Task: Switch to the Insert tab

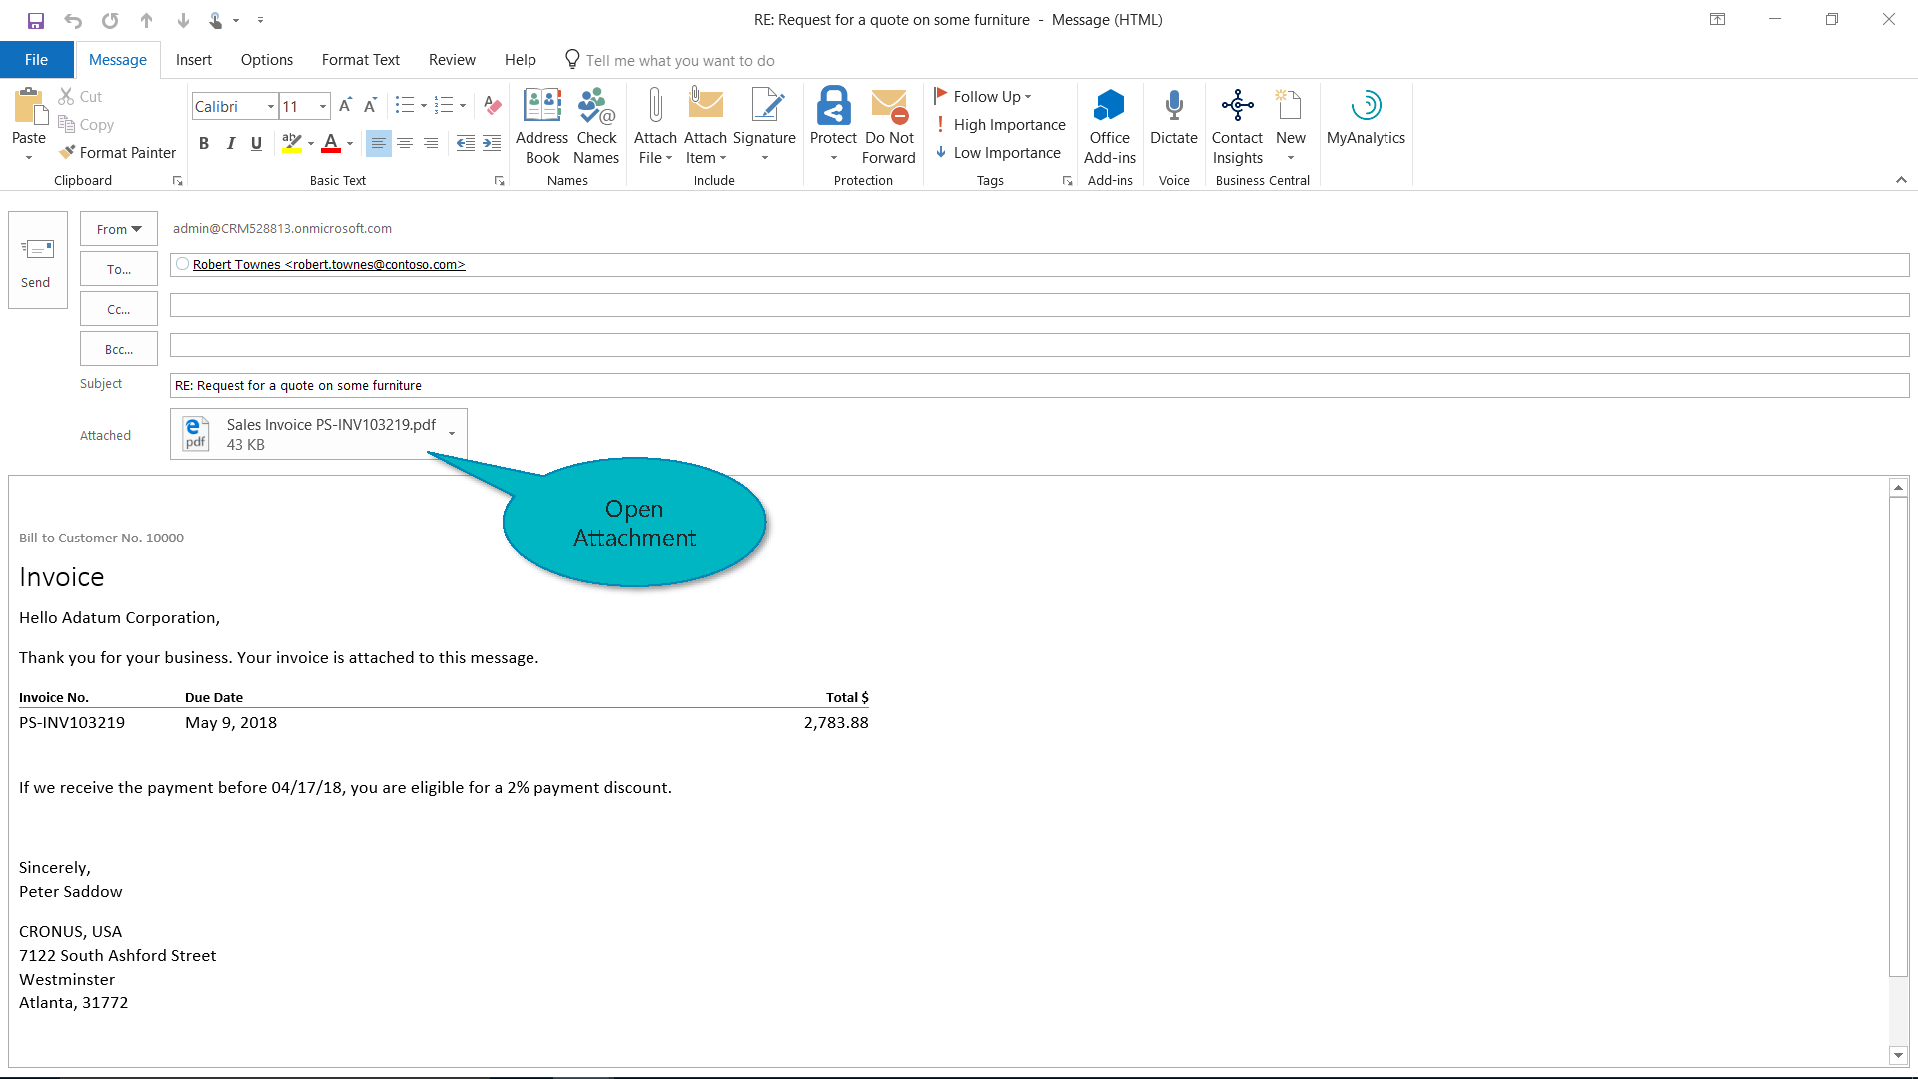Action: pyautogui.click(x=193, y=60)
